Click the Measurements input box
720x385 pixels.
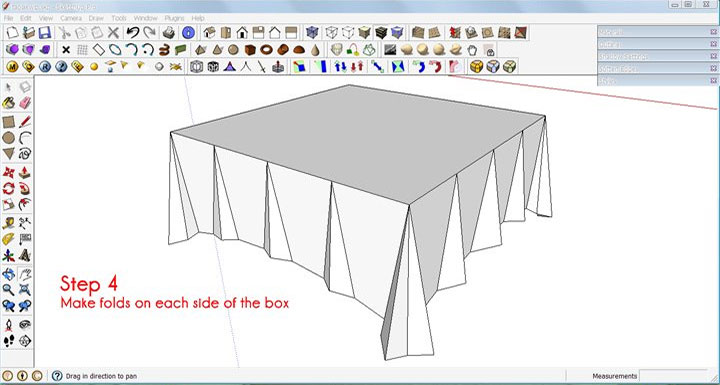point(673,375)
